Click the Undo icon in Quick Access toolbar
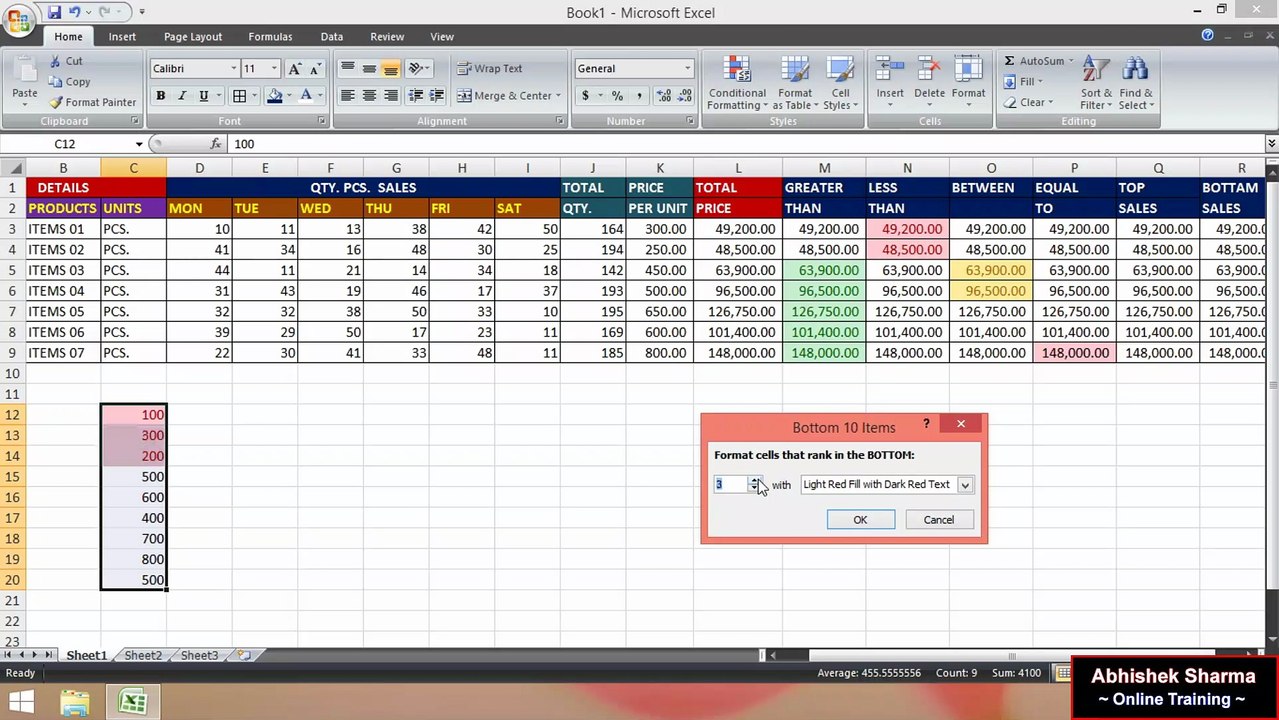 tap(75, 12)
